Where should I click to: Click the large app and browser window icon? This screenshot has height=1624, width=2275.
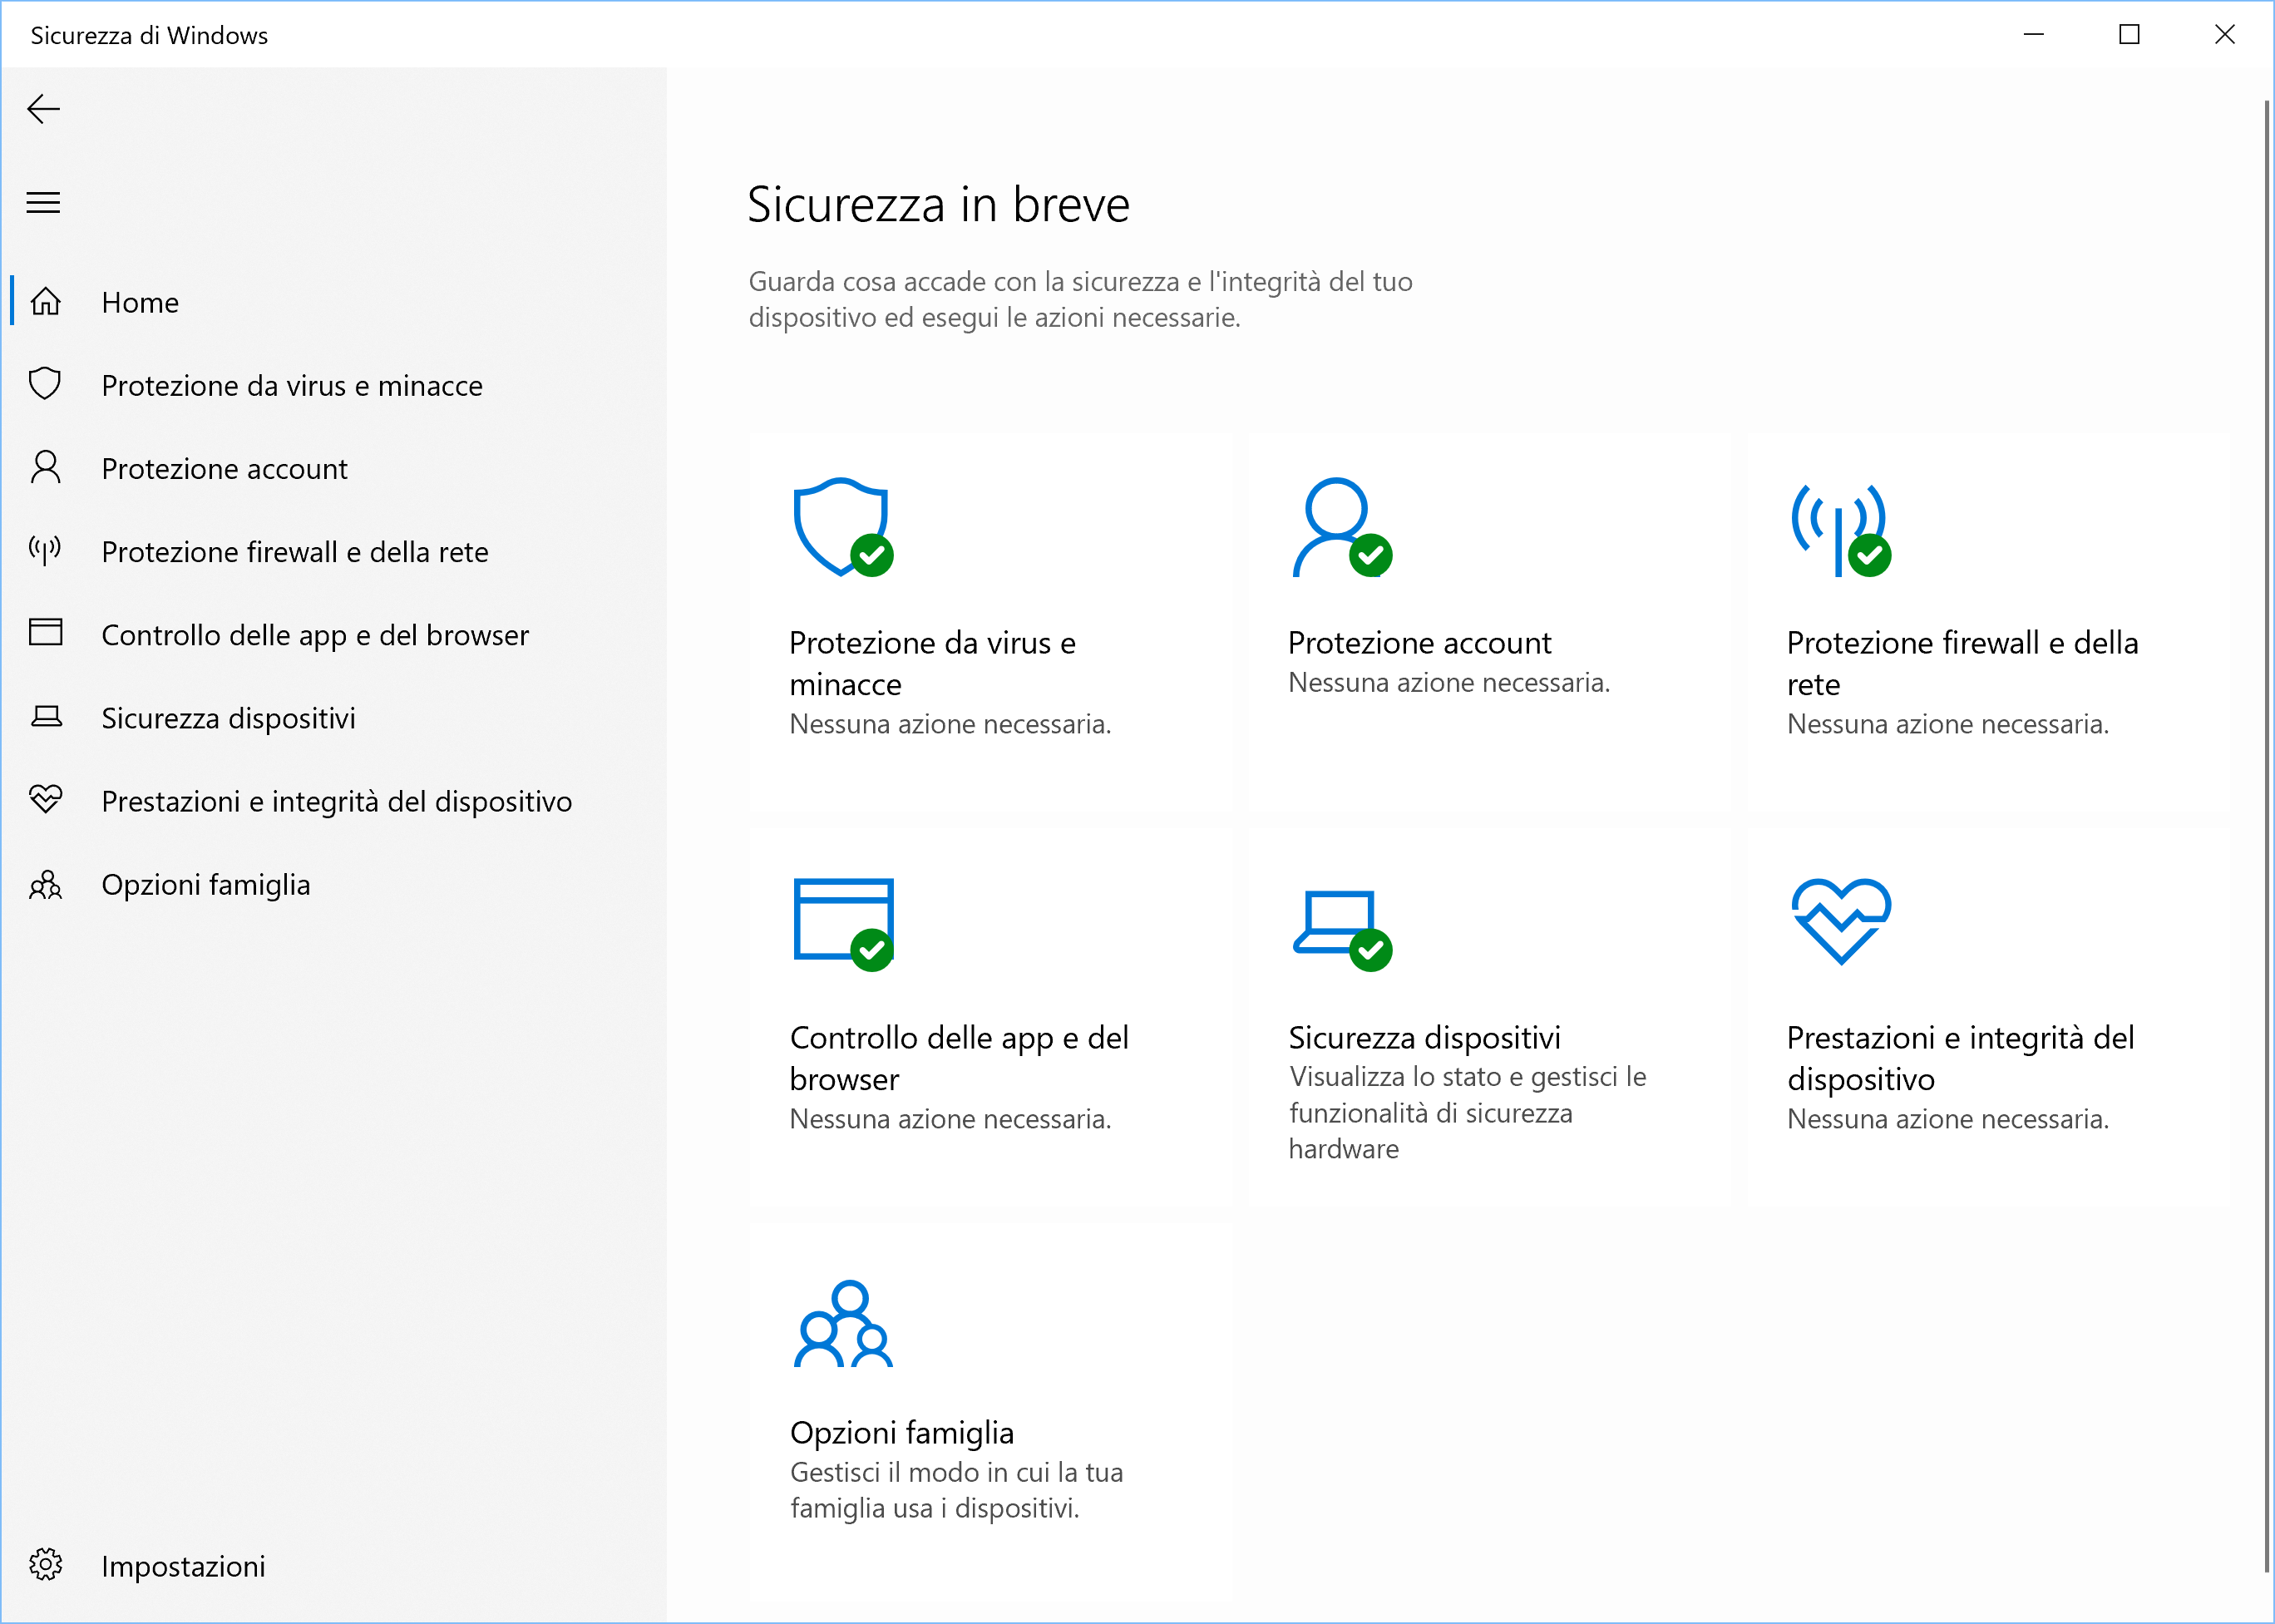843,924
